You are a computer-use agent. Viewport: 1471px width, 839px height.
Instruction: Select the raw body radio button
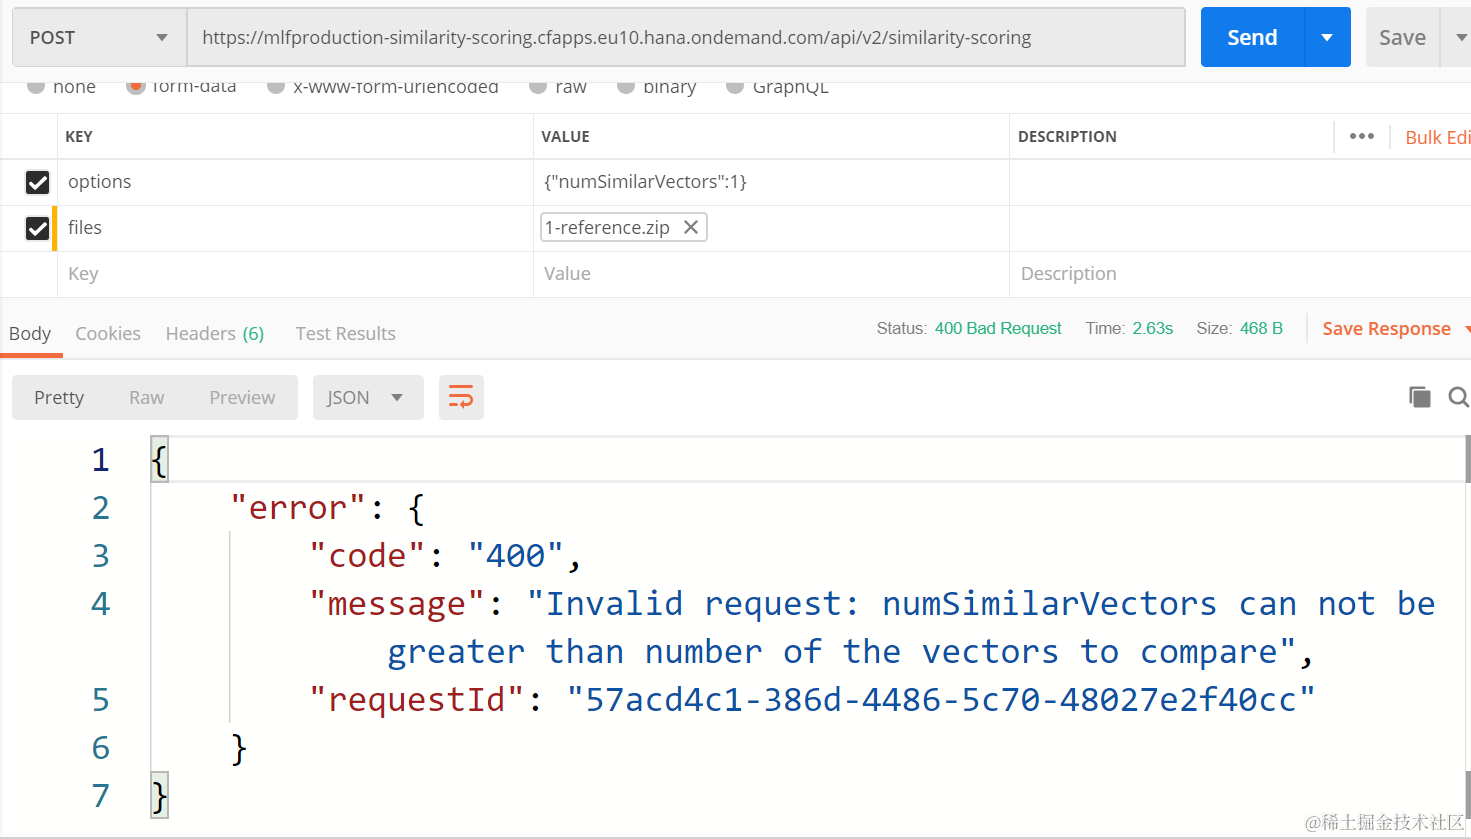tap(538, 87)
